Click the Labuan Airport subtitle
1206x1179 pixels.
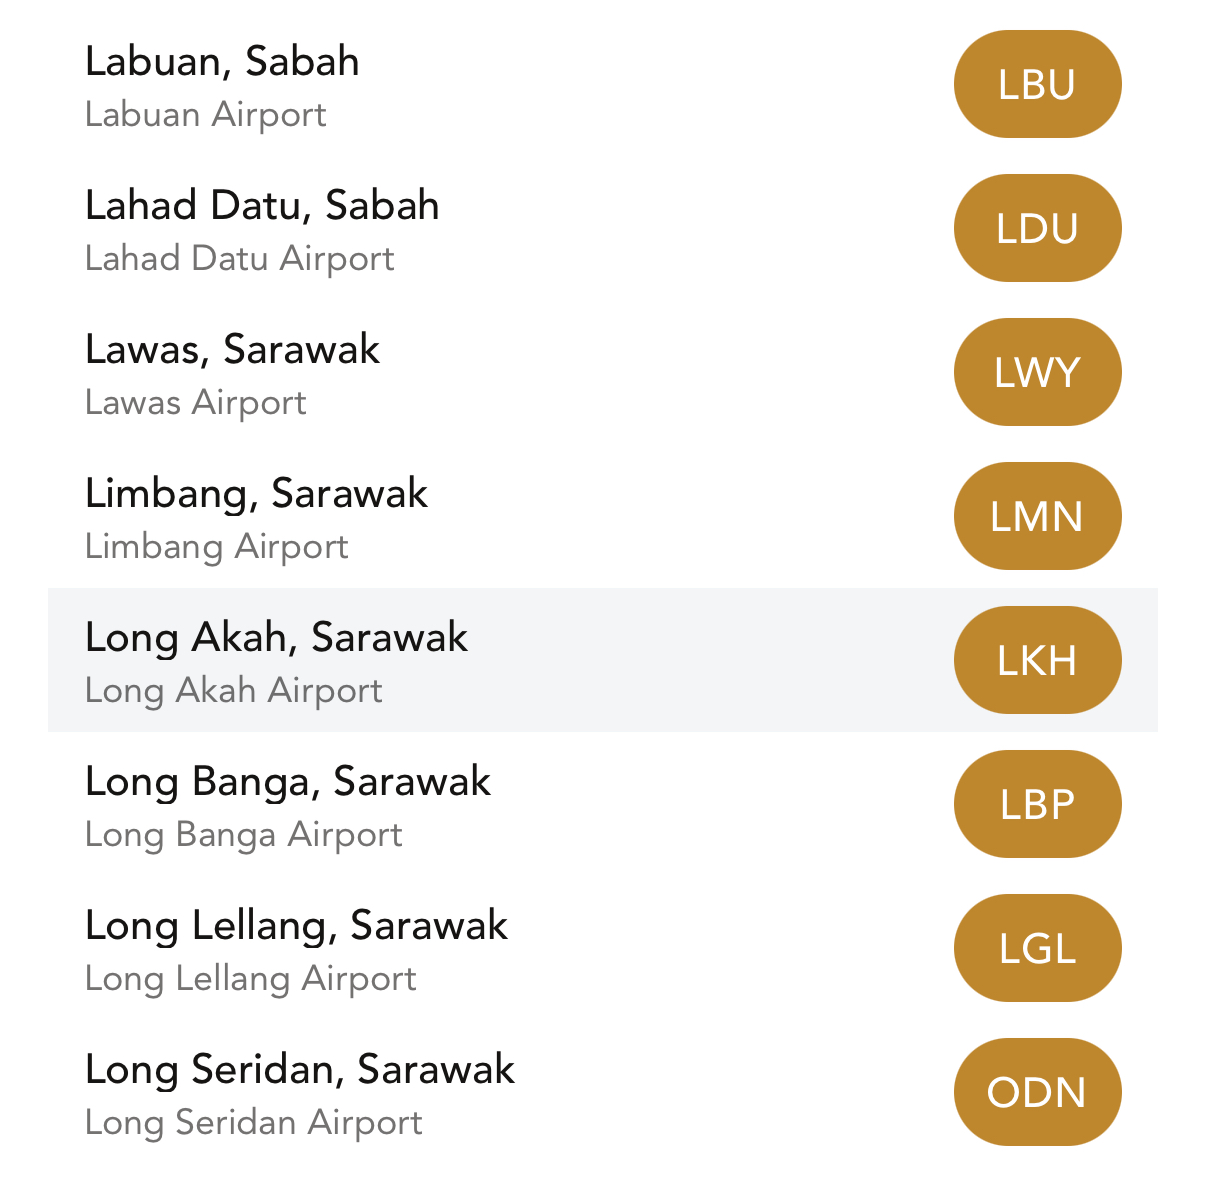click(206, 115)
